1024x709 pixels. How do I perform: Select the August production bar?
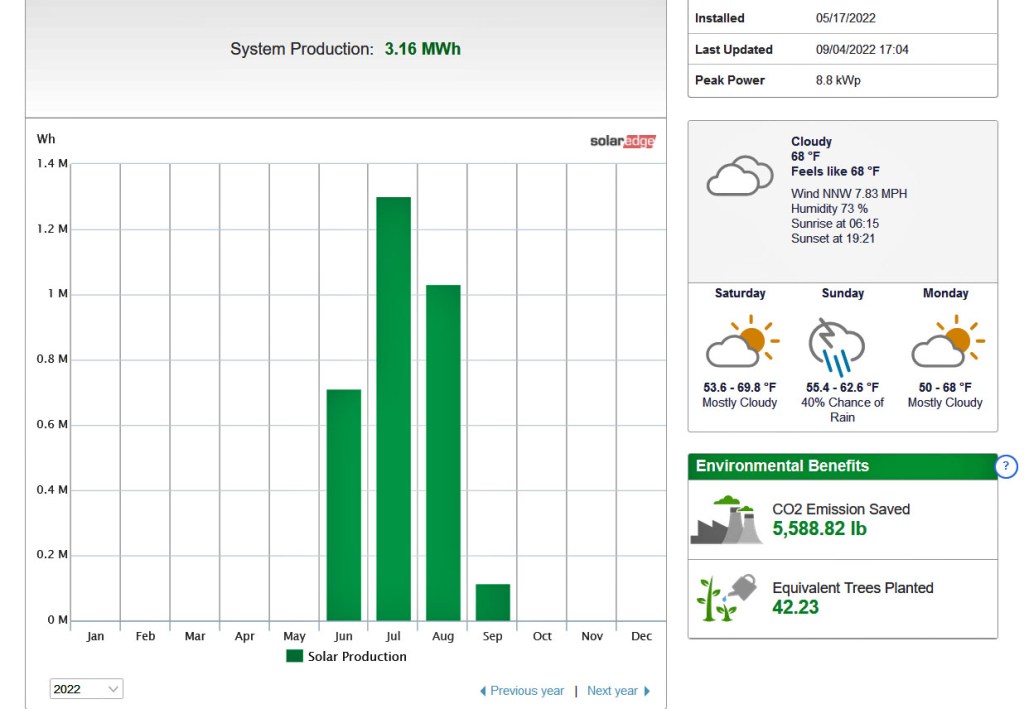443,453
